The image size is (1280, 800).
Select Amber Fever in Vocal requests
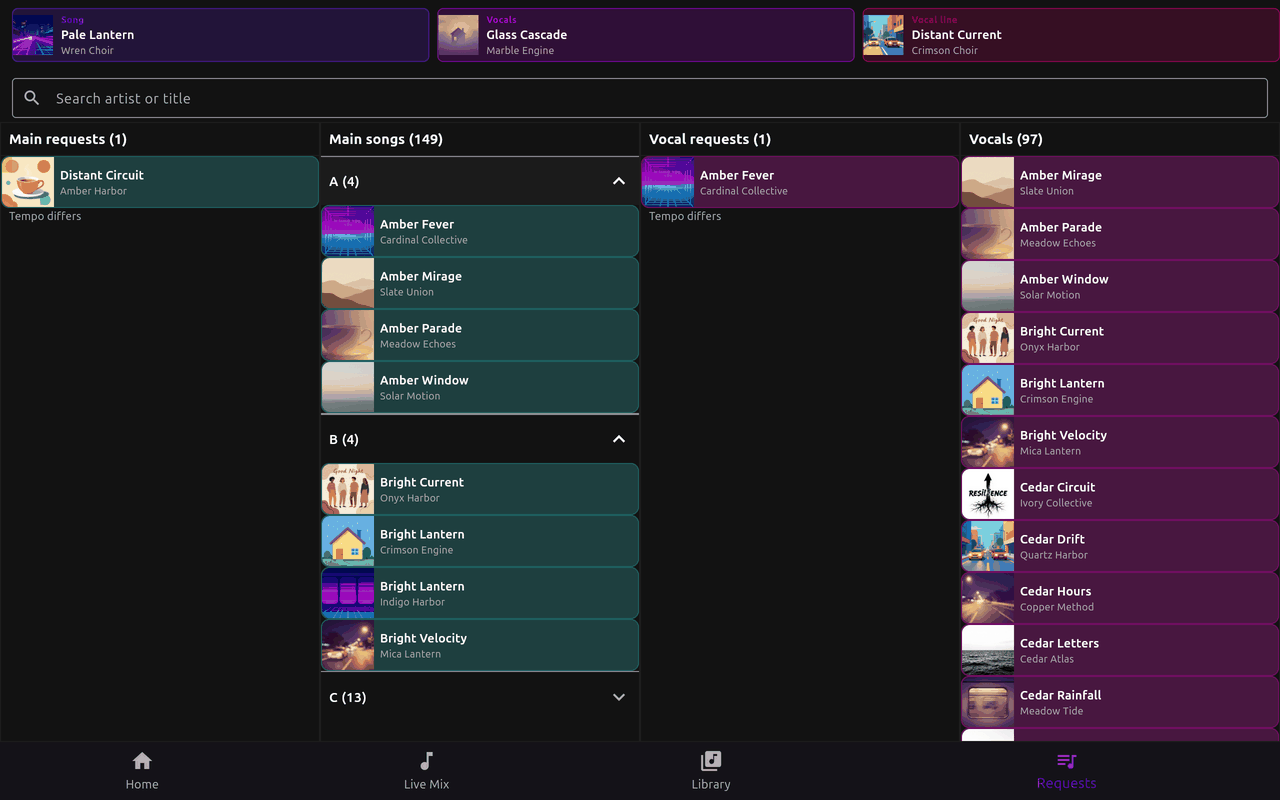[800, 182]
